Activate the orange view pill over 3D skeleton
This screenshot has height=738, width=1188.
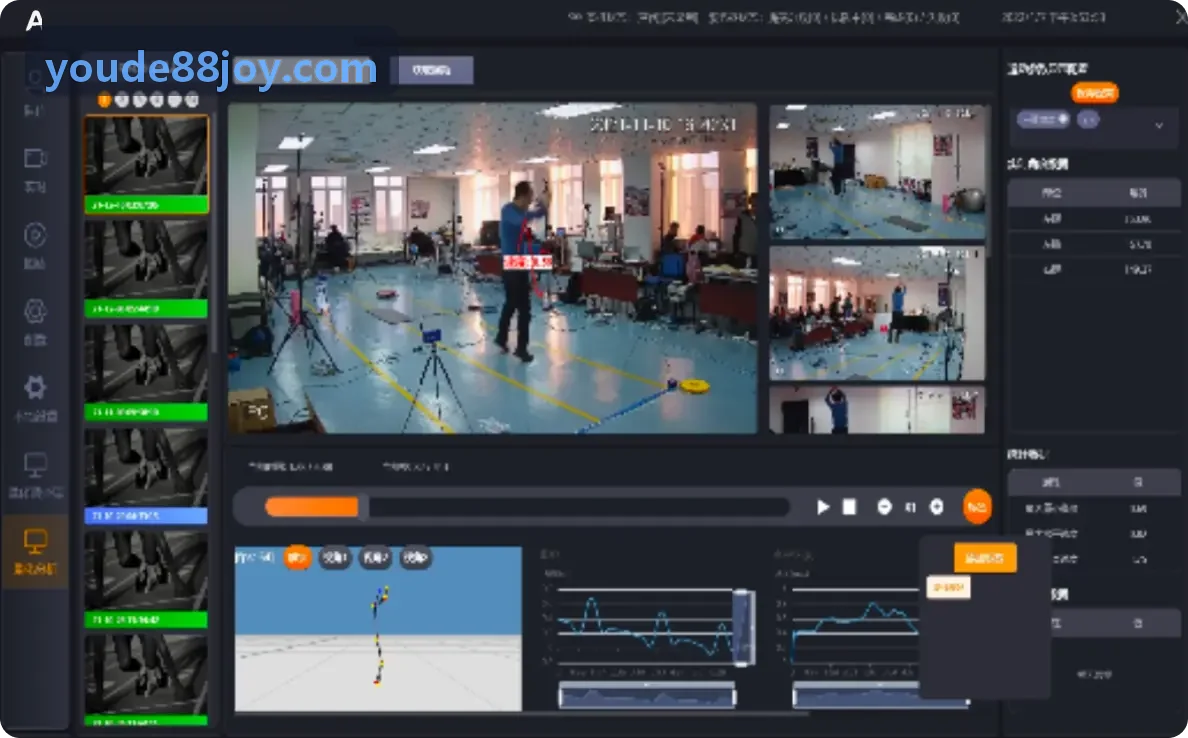[x=297, y=558]
